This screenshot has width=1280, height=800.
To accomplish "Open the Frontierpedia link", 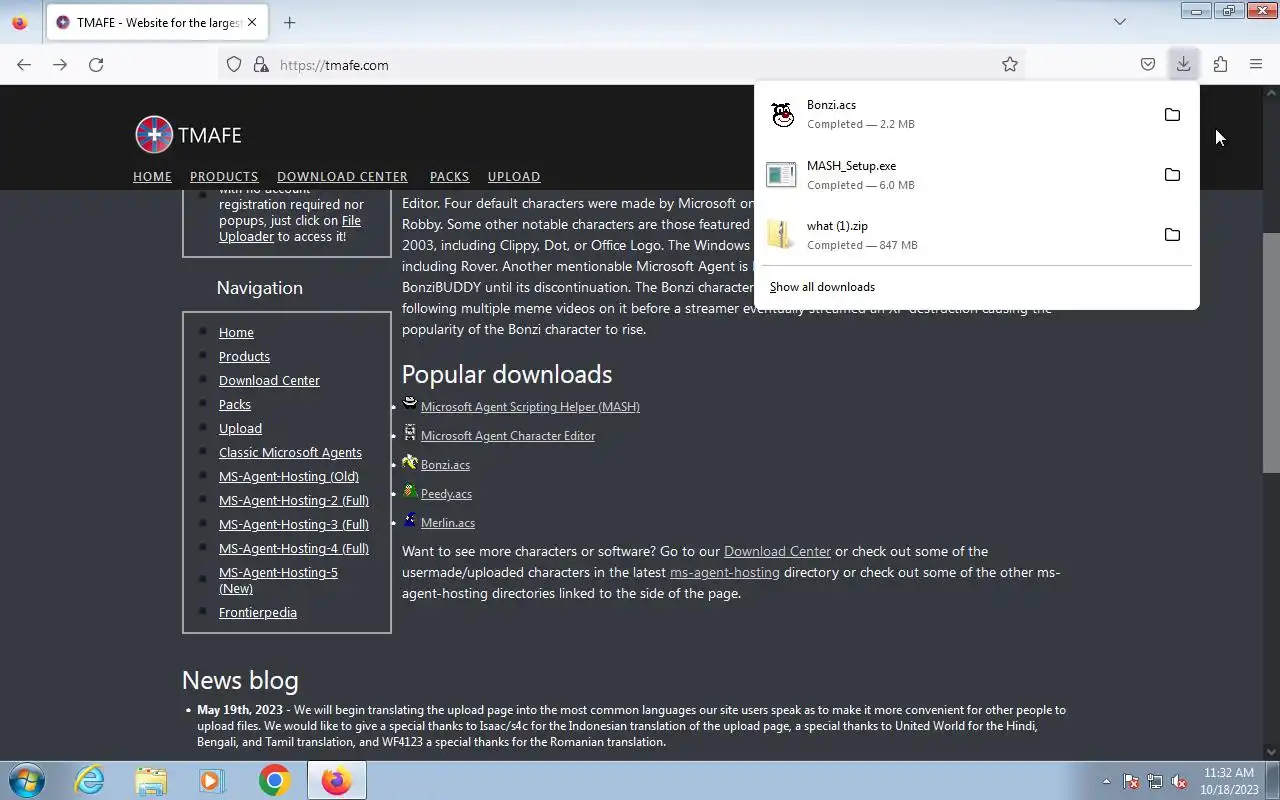I will [258, 612].
